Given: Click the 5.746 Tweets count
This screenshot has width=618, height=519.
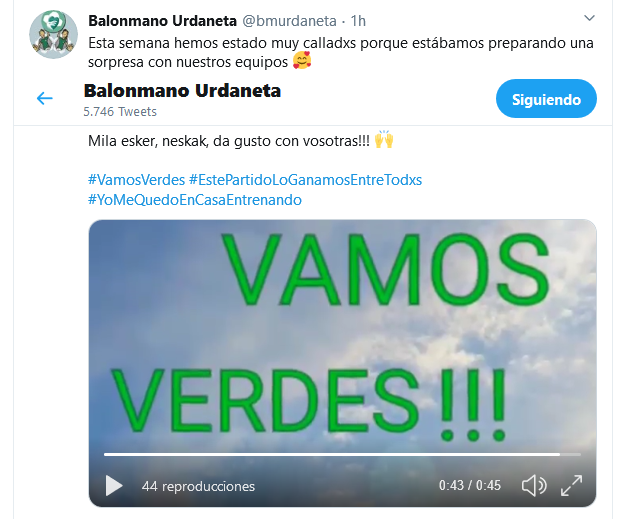Looking at the screenshot, I should coord(120,112).
